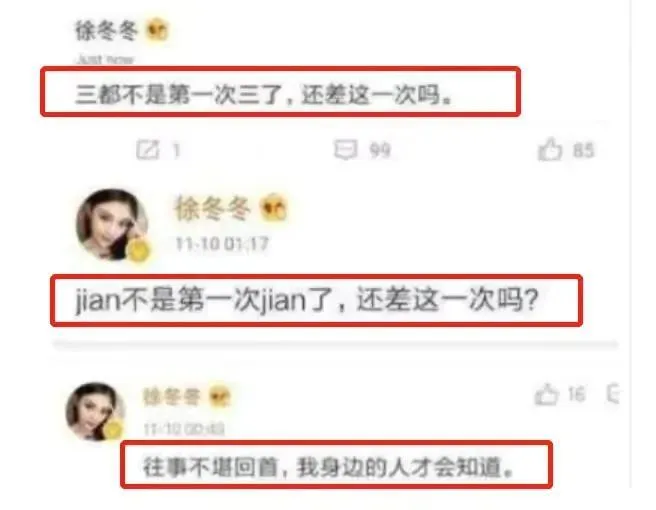Like the third post showing 16 likes
Viewport: 656px width, 510px height.
[547, 395]
